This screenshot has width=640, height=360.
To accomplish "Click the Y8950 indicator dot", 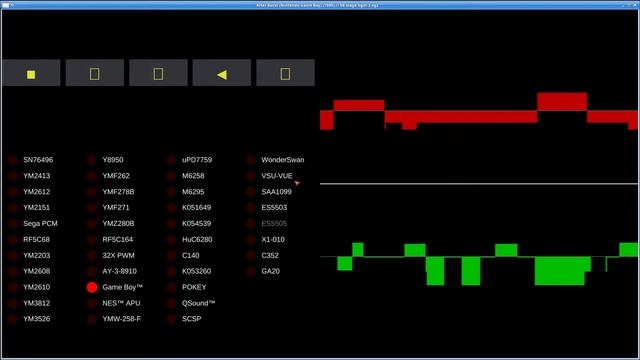I will pos(92,160).
